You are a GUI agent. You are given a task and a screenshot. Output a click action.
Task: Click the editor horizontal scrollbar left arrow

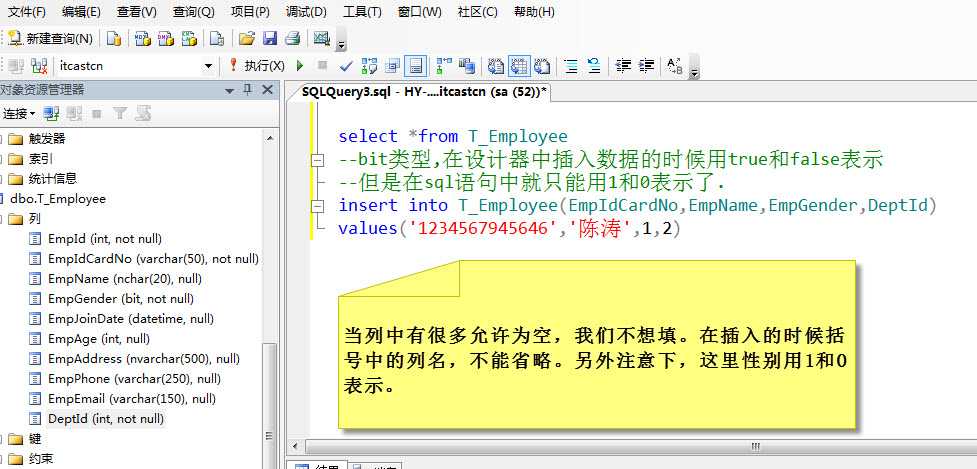[295, 447]
